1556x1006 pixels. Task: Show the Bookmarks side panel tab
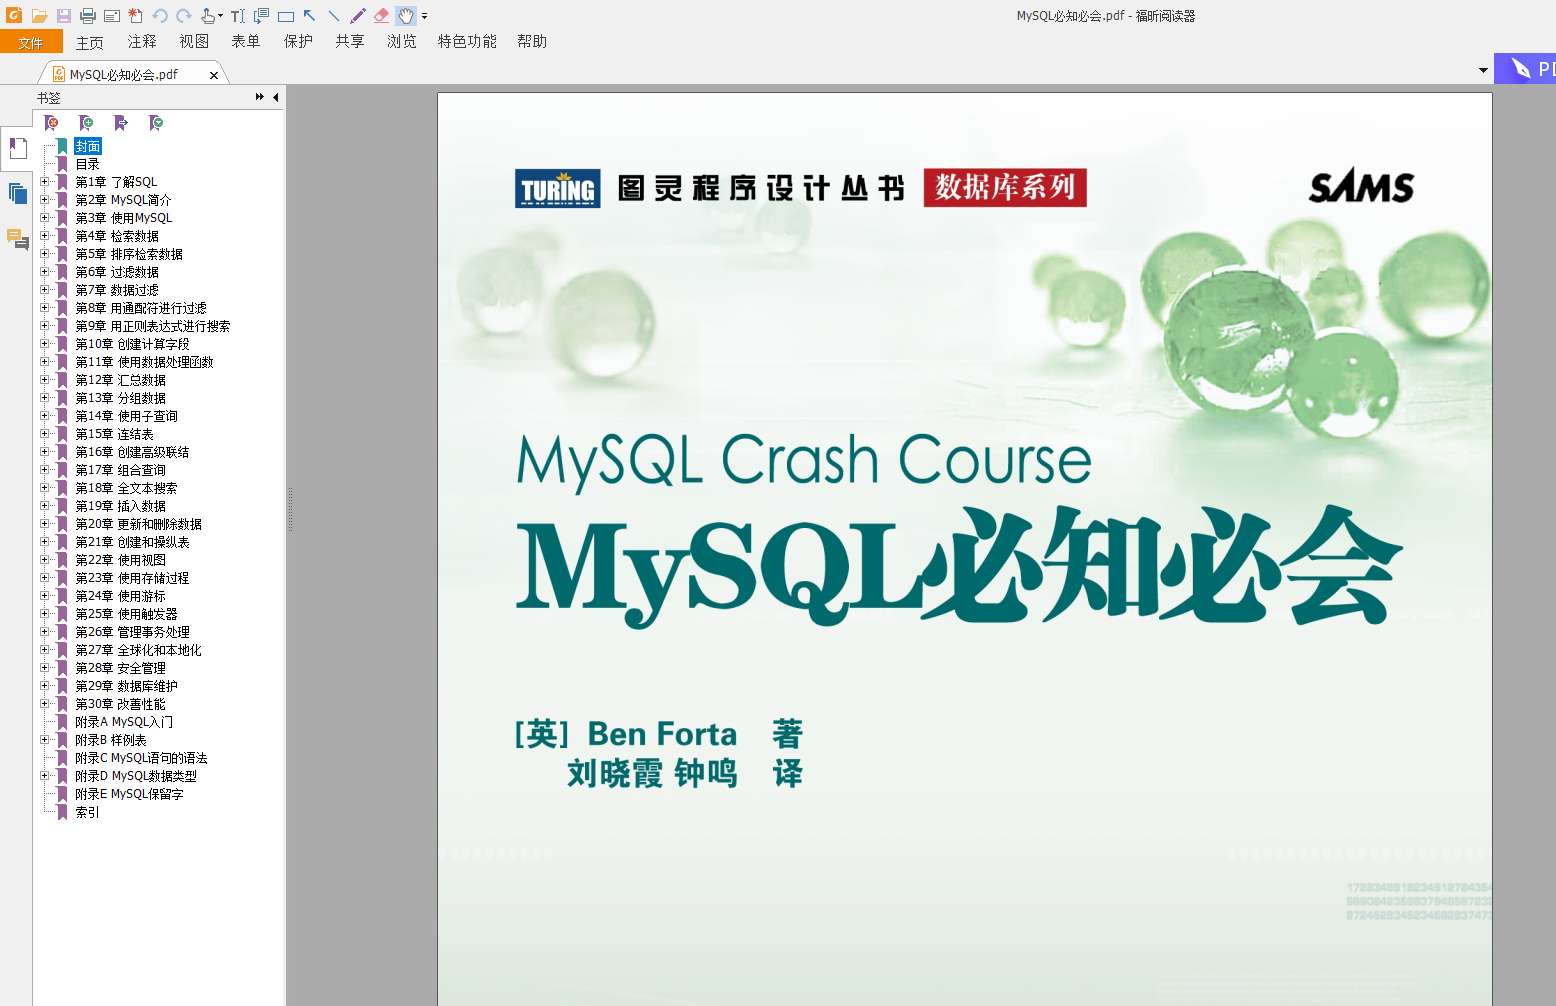coord(17,148)
